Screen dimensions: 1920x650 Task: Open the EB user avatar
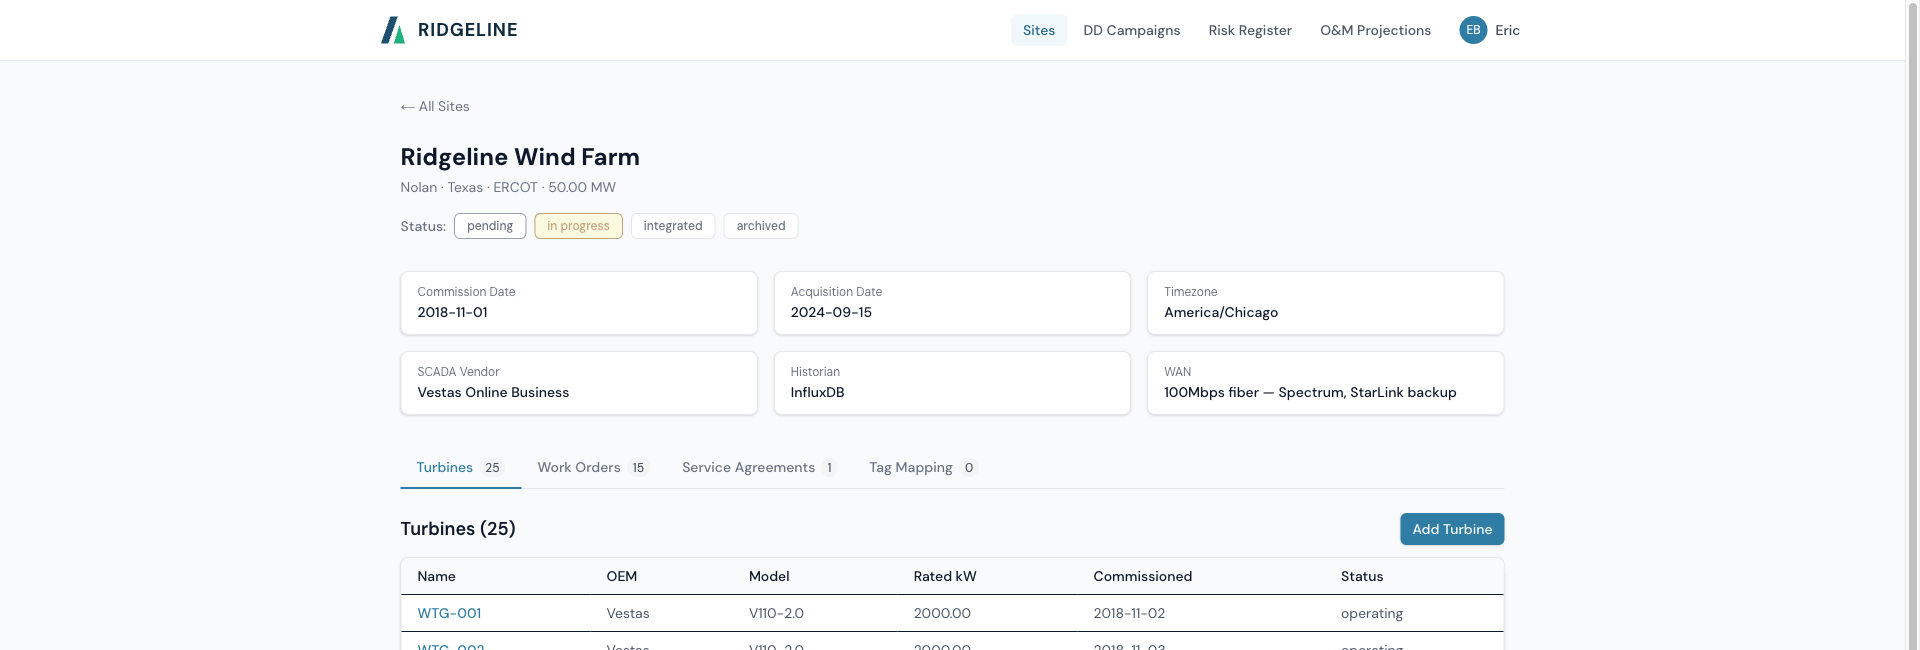[x=1473, y=30]
